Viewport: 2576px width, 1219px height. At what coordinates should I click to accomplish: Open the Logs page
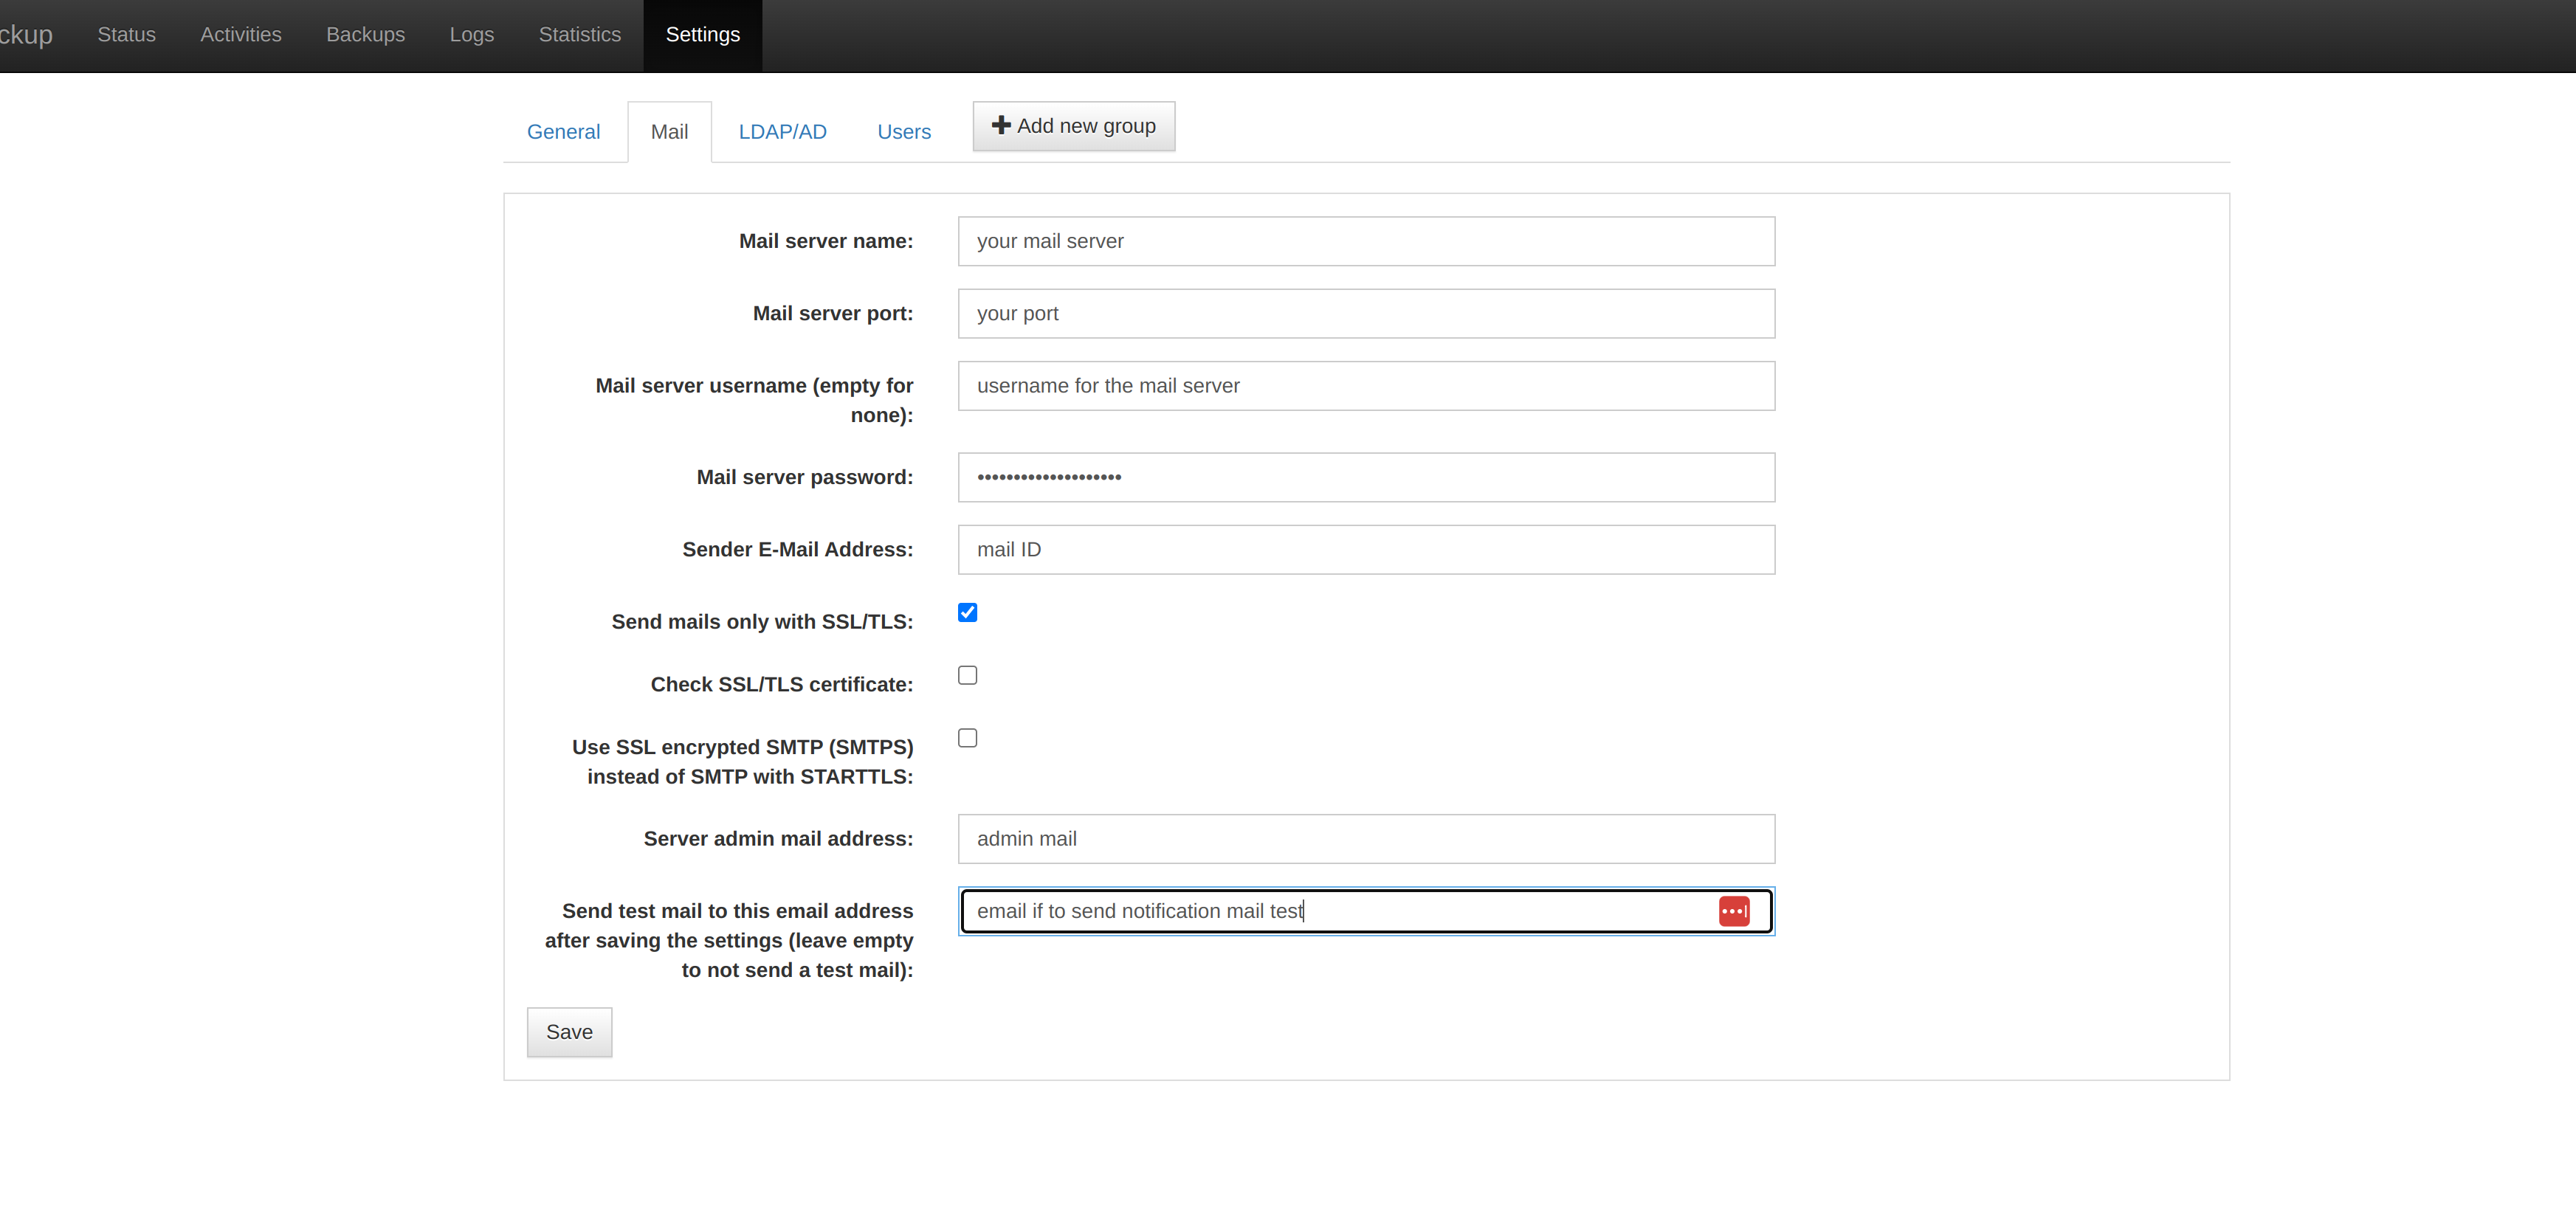(x=471, y=35)
